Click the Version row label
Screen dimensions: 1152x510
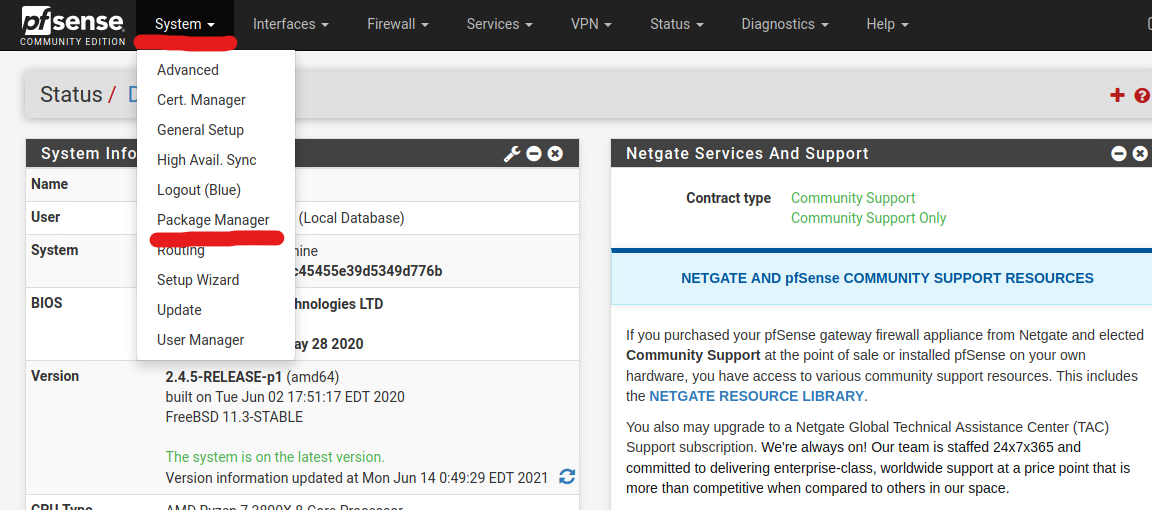[55, 376]
